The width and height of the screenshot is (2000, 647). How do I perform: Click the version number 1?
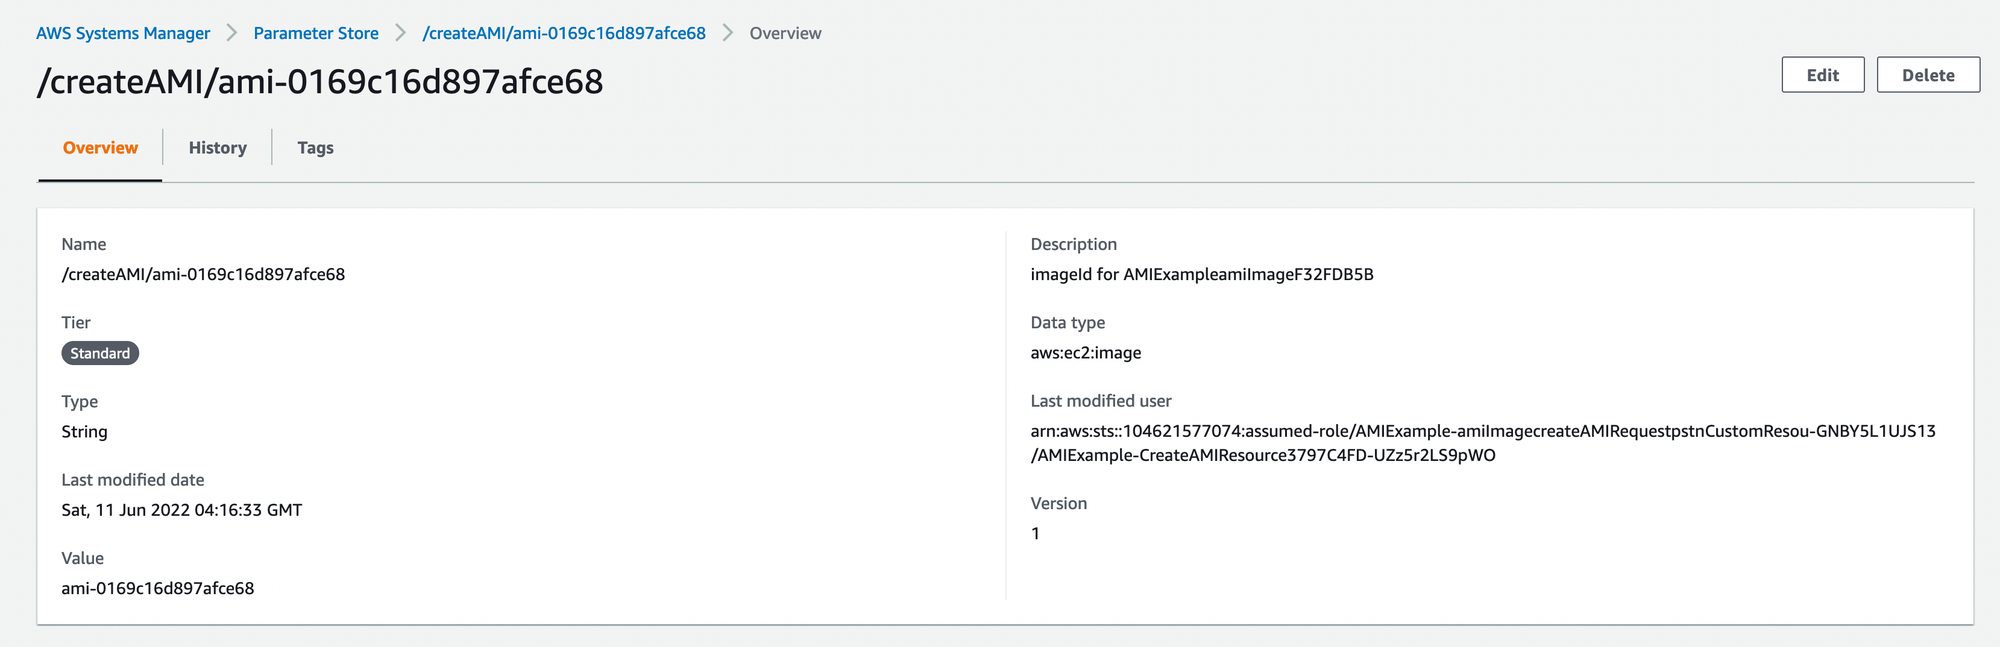coord(1036,534)
